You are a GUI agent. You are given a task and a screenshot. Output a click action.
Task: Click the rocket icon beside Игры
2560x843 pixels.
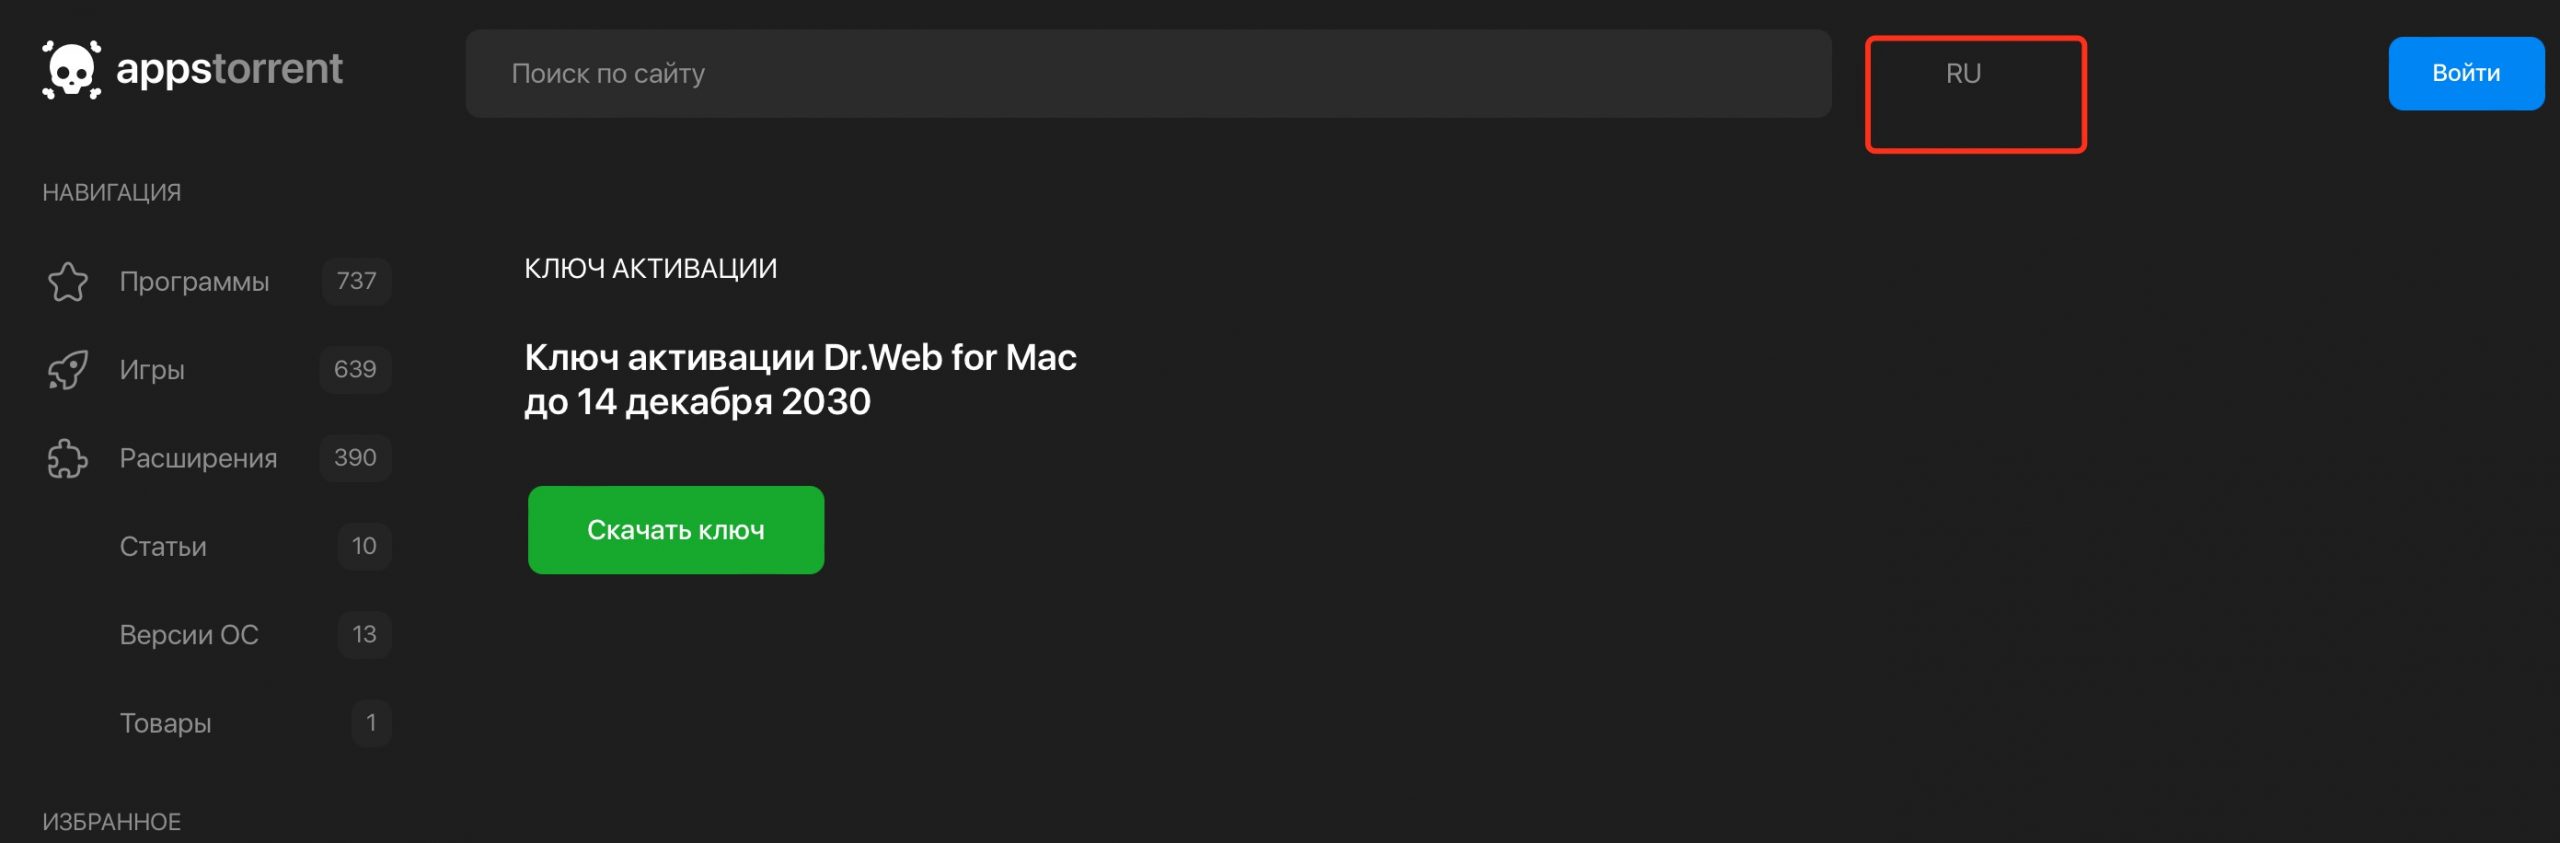pyautogui.click(x=68, y=370)
